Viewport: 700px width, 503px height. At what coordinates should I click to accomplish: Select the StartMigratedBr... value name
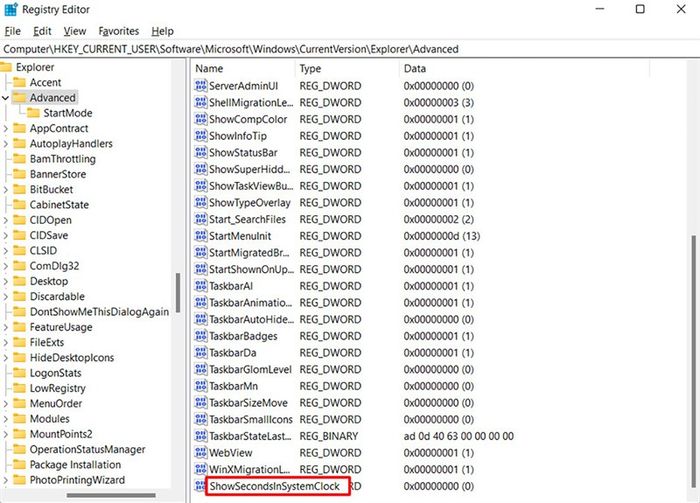(x=249, y=253)
